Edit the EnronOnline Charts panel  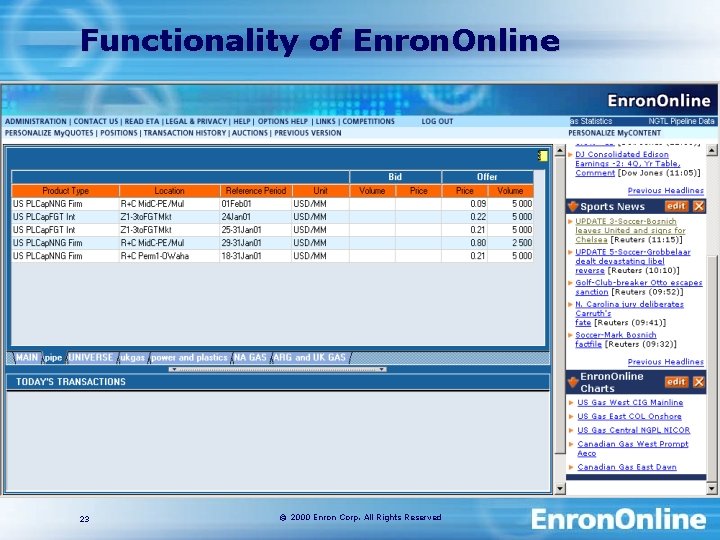click(676, 382)
